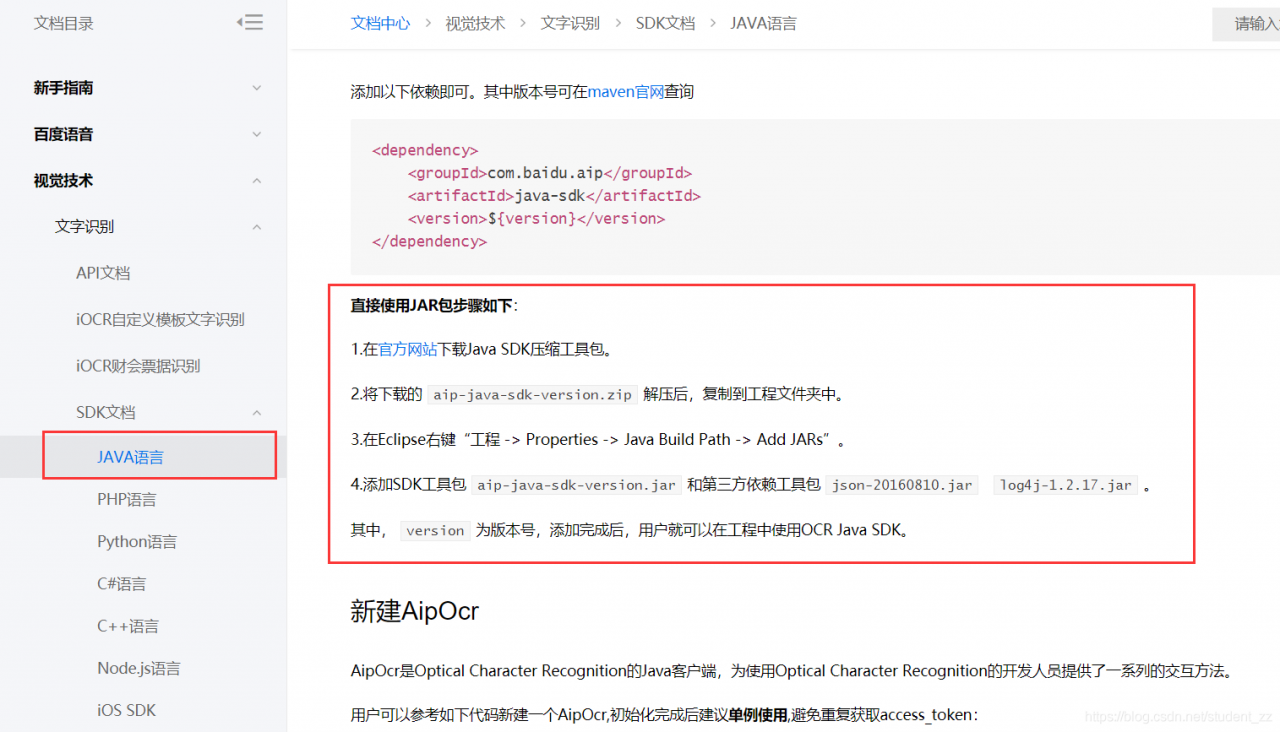The width and height of the screenshot is (1280, 732).
Task: Open Python语言 SDK doc
Action: [x=137, y=541]
